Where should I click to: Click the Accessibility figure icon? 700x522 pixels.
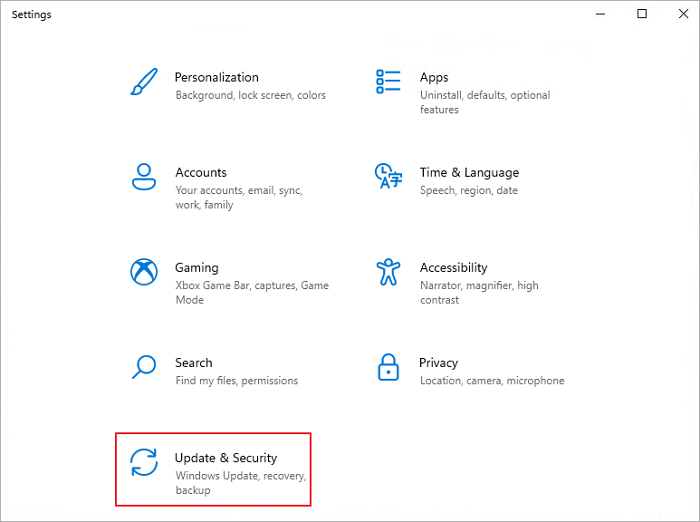[388, 272]
